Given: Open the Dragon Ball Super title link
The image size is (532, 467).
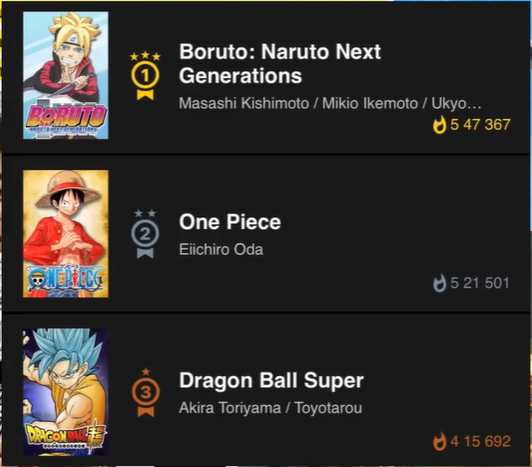Looking at the screenshot, I should [271, 380].
